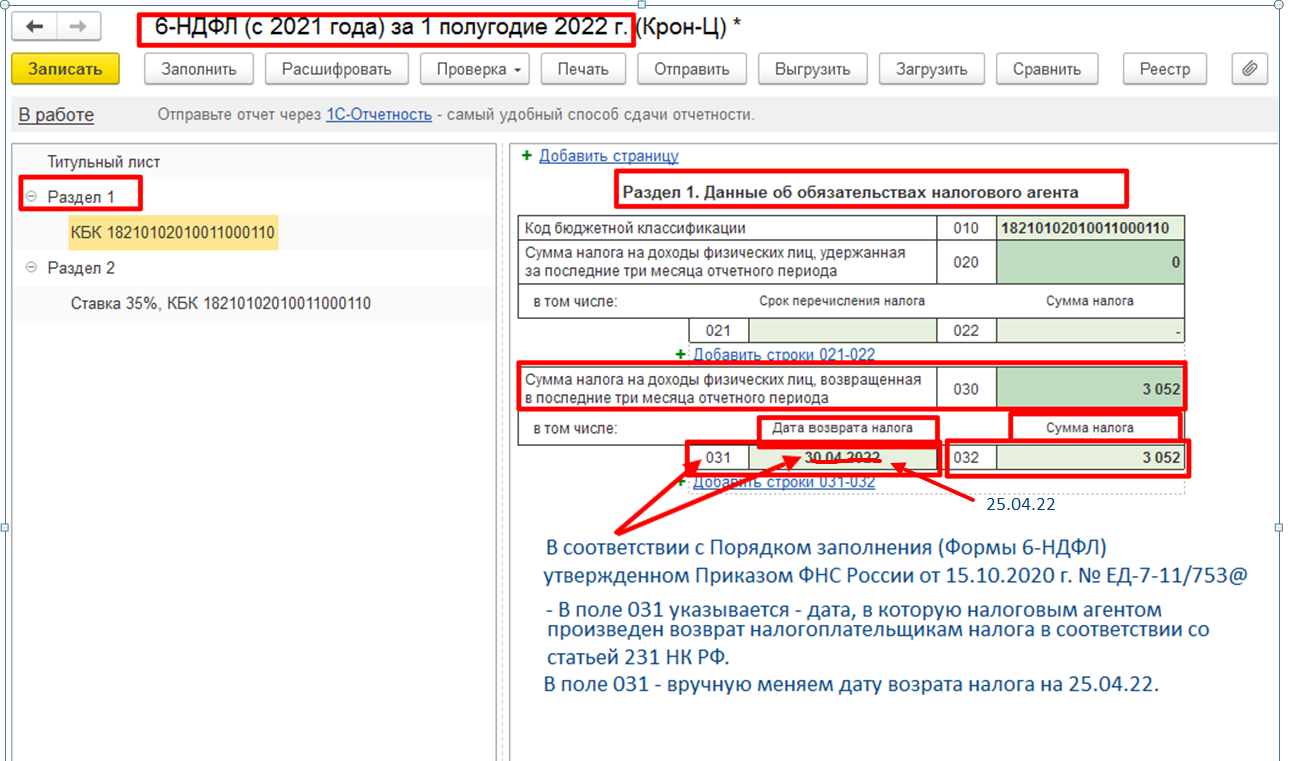Viewport: 1292px width, 761px height.
Task: Click the sum field in row 020
Action: (1090, 263)
